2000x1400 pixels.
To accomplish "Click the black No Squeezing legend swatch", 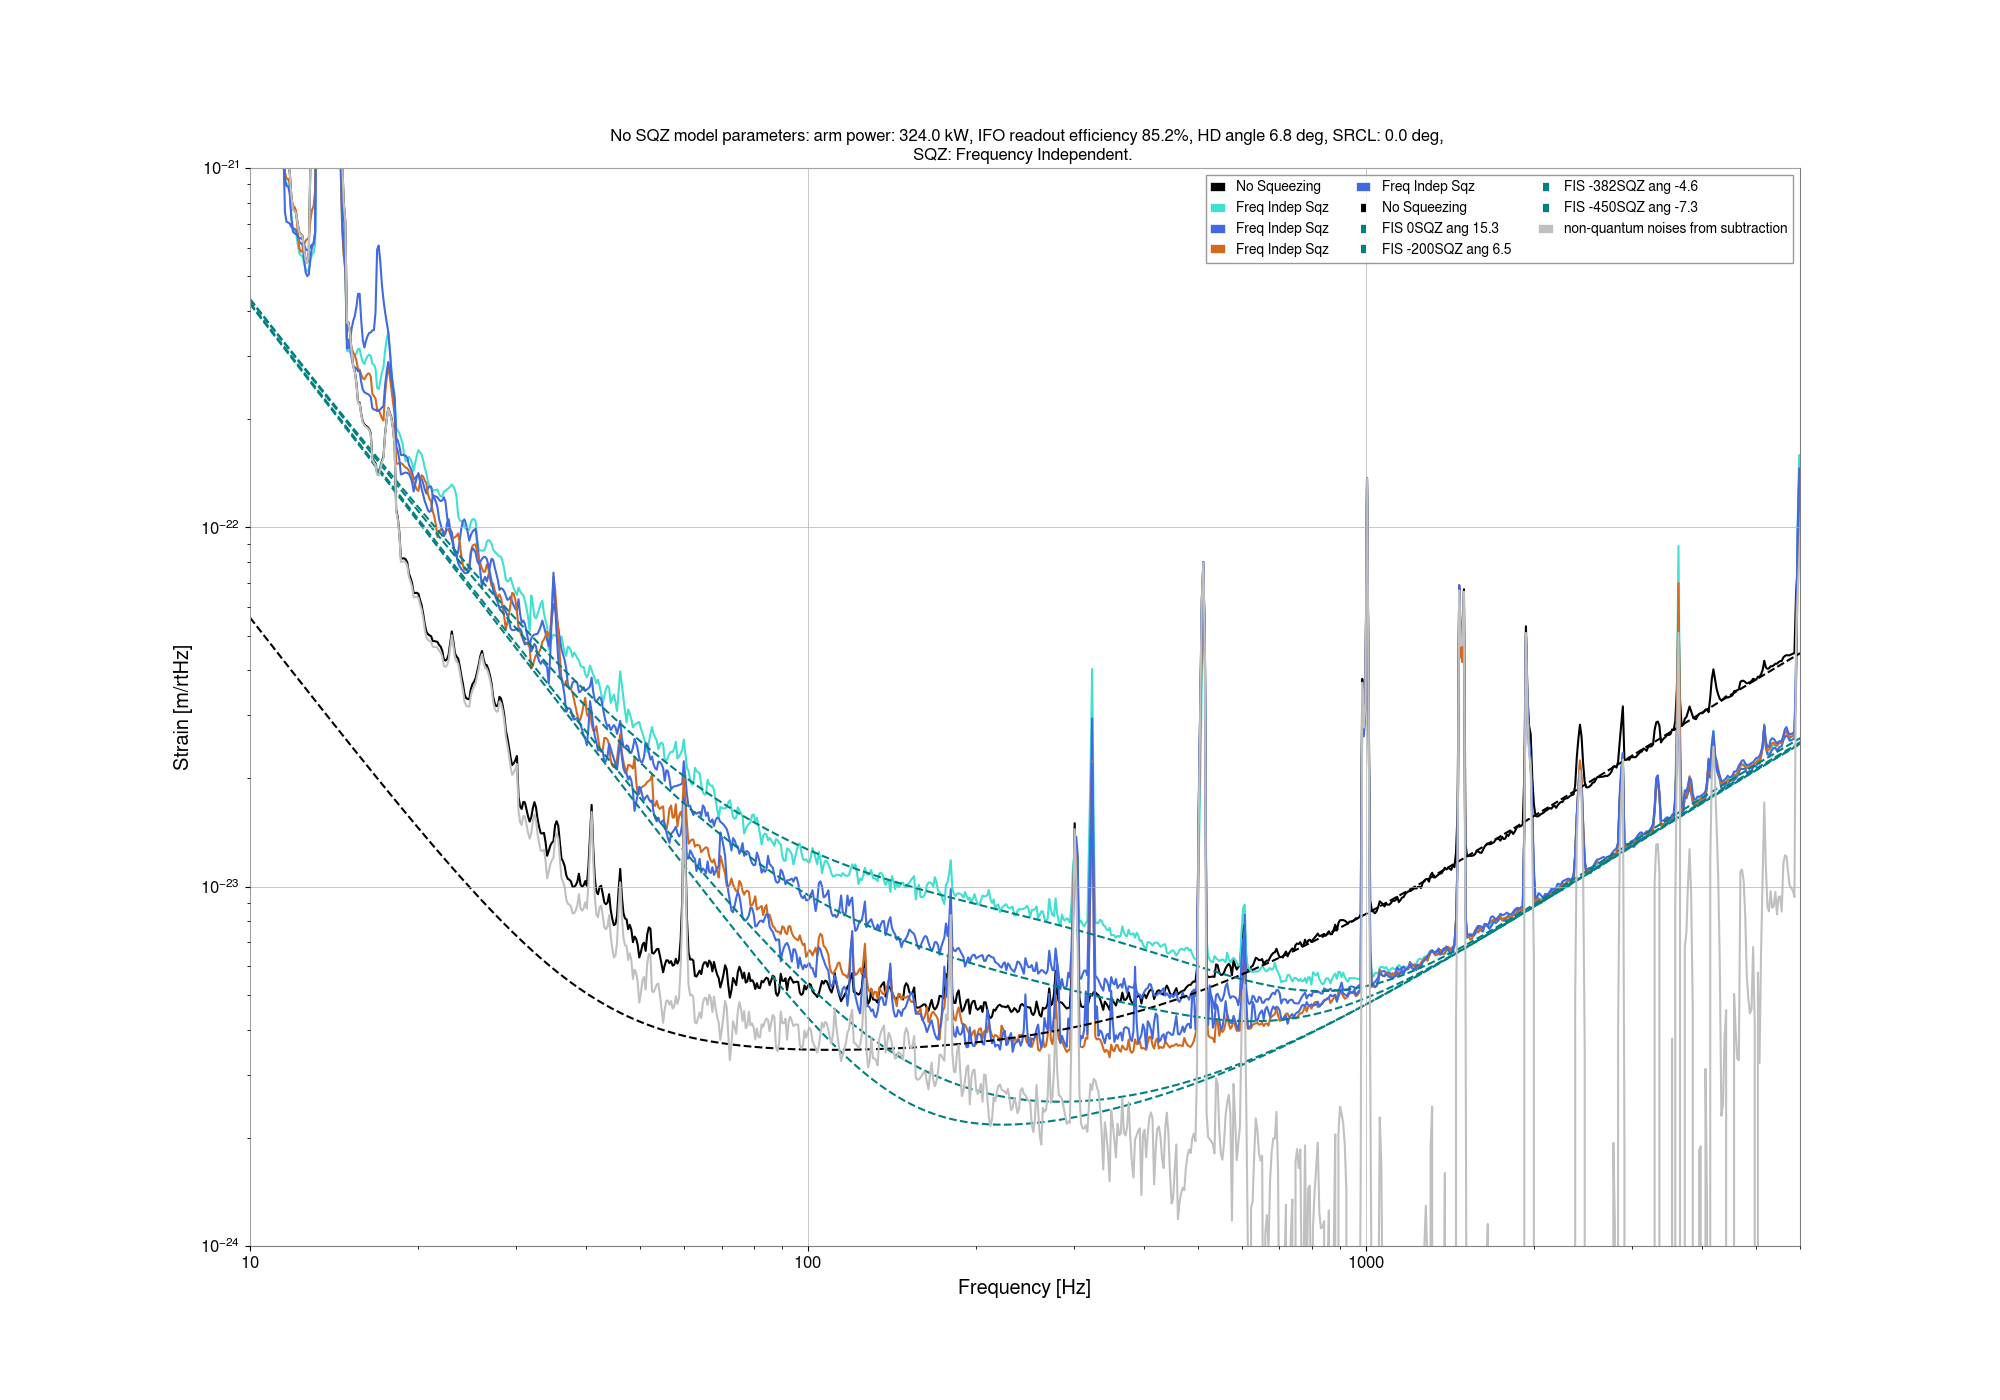I will pos(1217,187).
